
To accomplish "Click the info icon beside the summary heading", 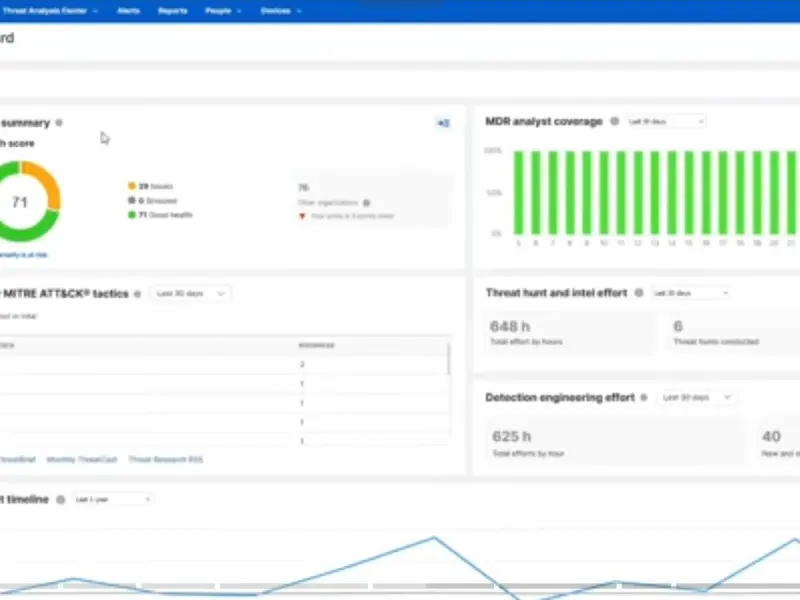I will (60, 123).
